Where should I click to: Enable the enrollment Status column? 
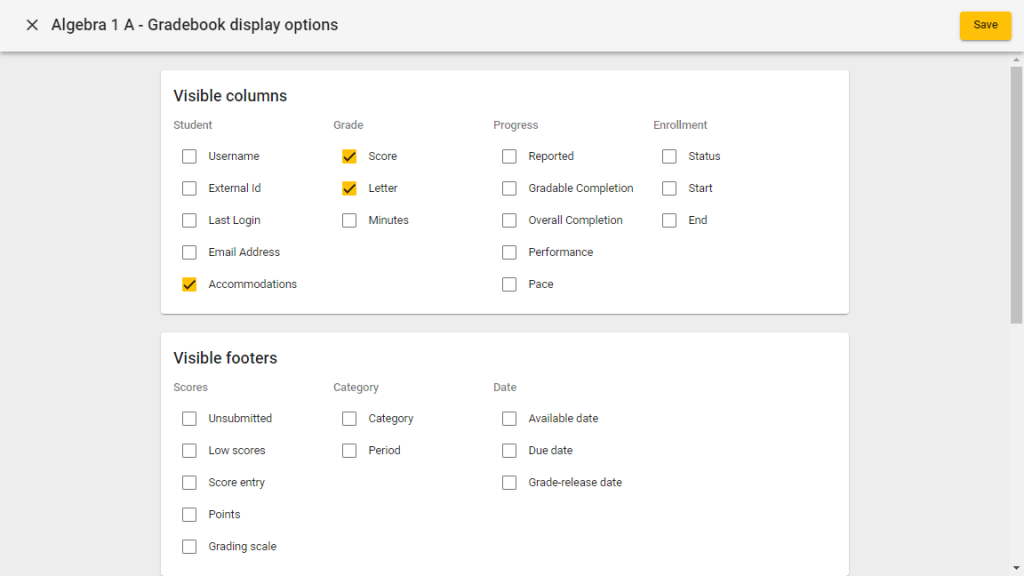[669, 156]
